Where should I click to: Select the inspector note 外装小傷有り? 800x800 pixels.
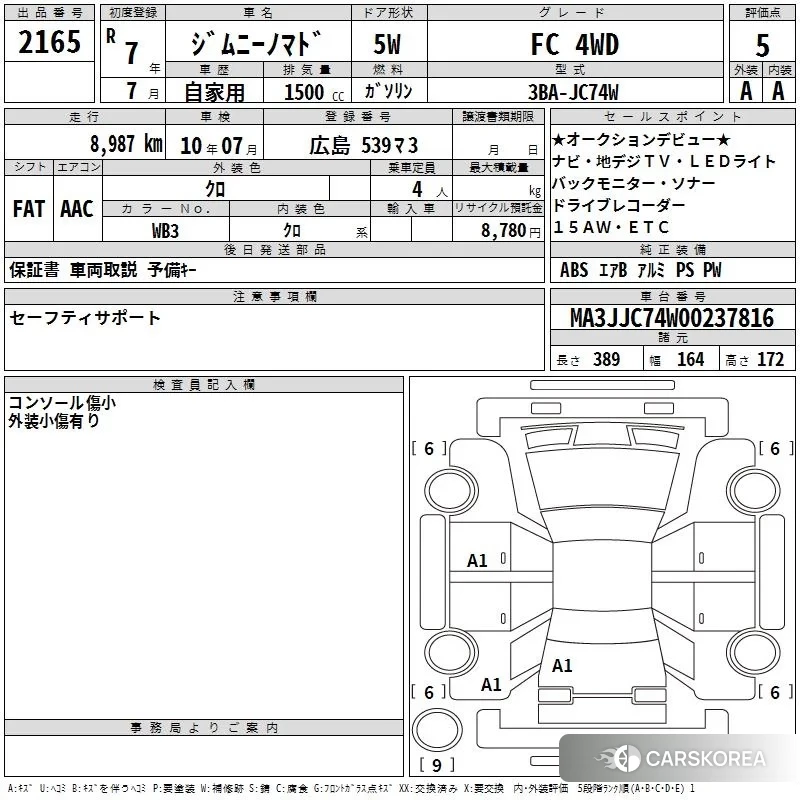[x=54, y=421]
